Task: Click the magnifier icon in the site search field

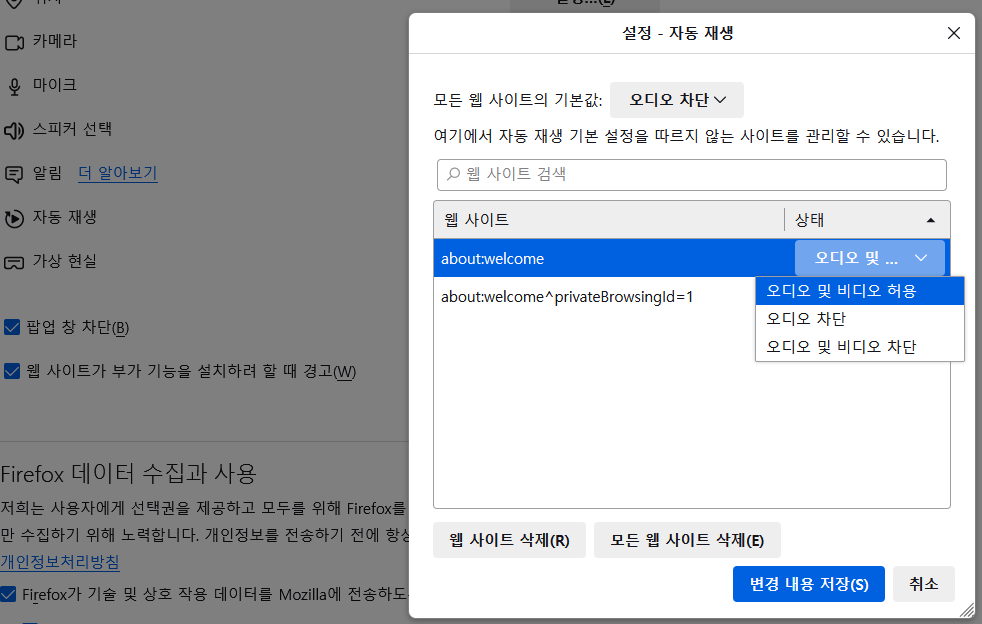Action: coord(453,174)
